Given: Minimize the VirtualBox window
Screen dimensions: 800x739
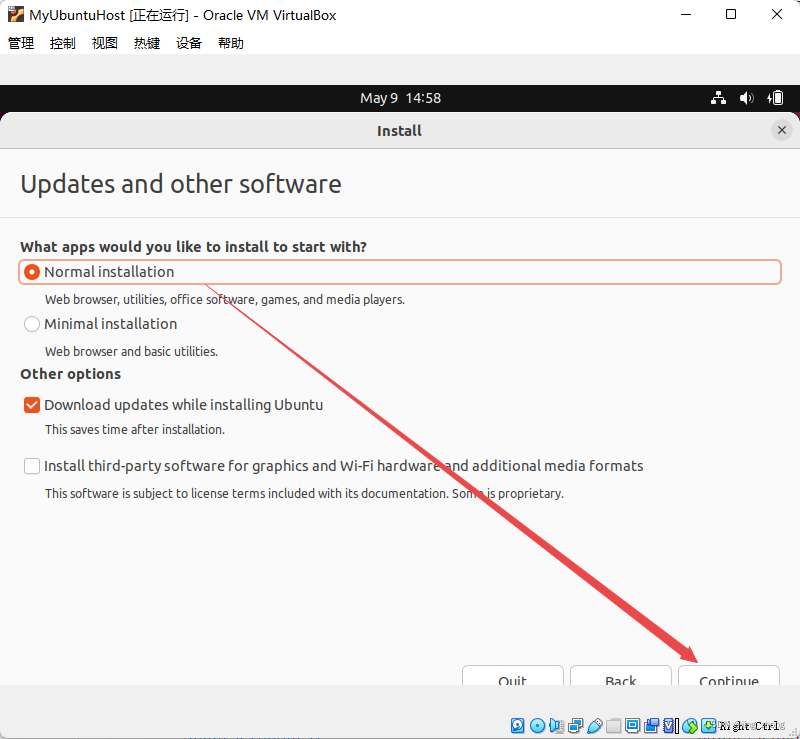Looking at the screenshot, I should coord(686,14).
